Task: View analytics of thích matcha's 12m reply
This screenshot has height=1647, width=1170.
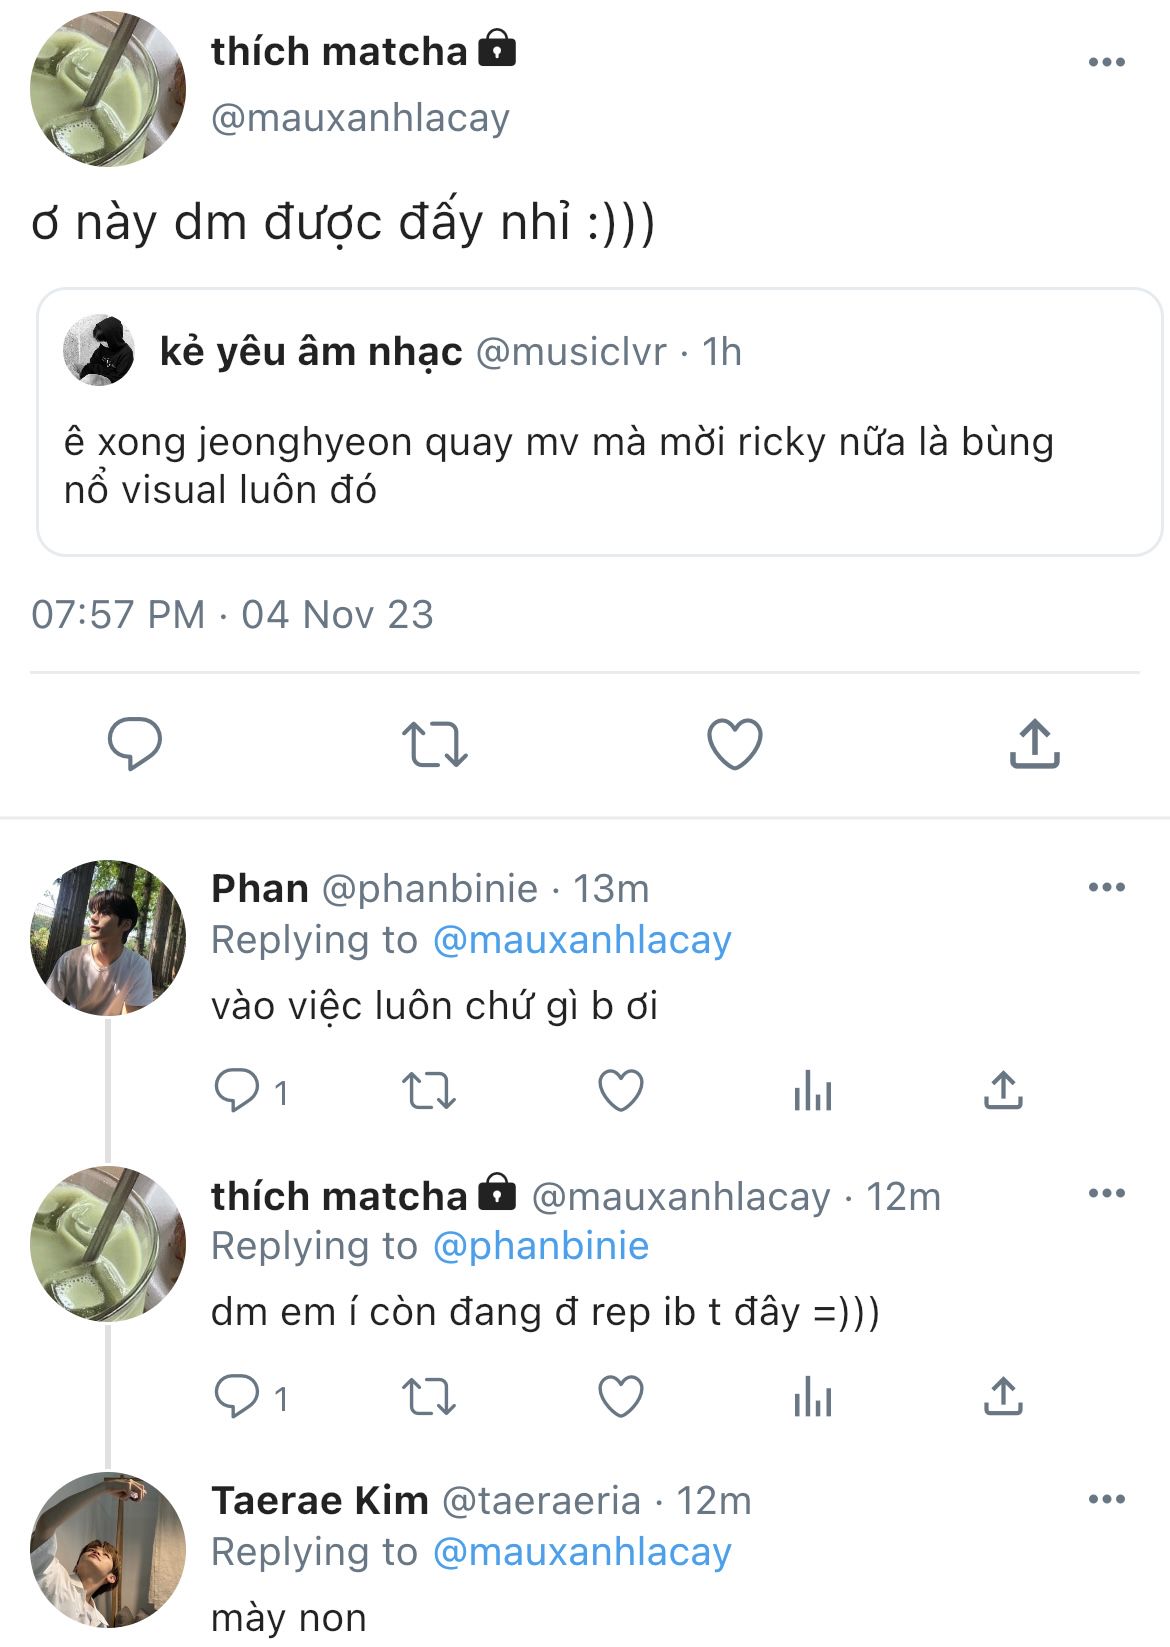Action: tap(812, 1397)
